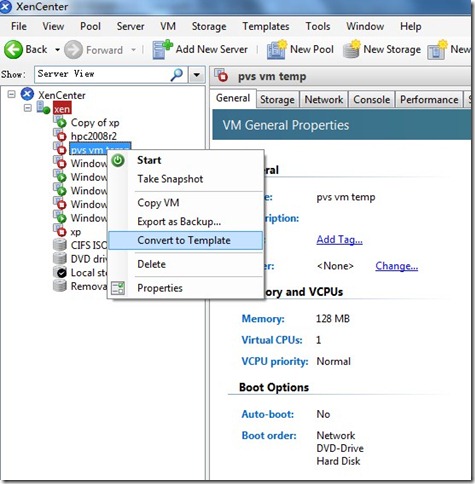This screenshot has height=484, width=475.
Task: Open the Back history dropdown arrow
Action: pyautogui.click(x=57, y=50)
